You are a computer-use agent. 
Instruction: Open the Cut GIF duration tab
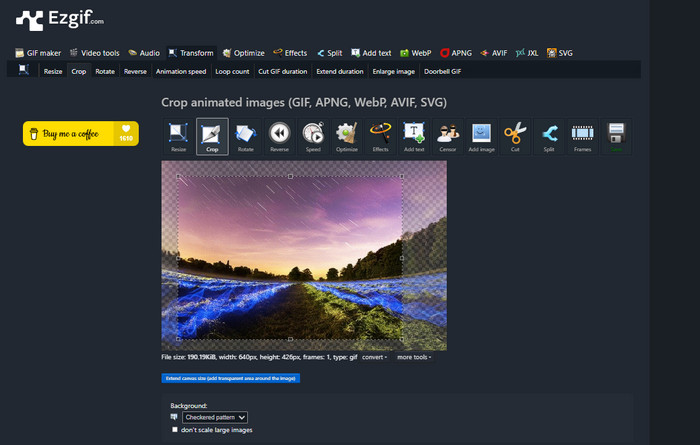[283, 71]
